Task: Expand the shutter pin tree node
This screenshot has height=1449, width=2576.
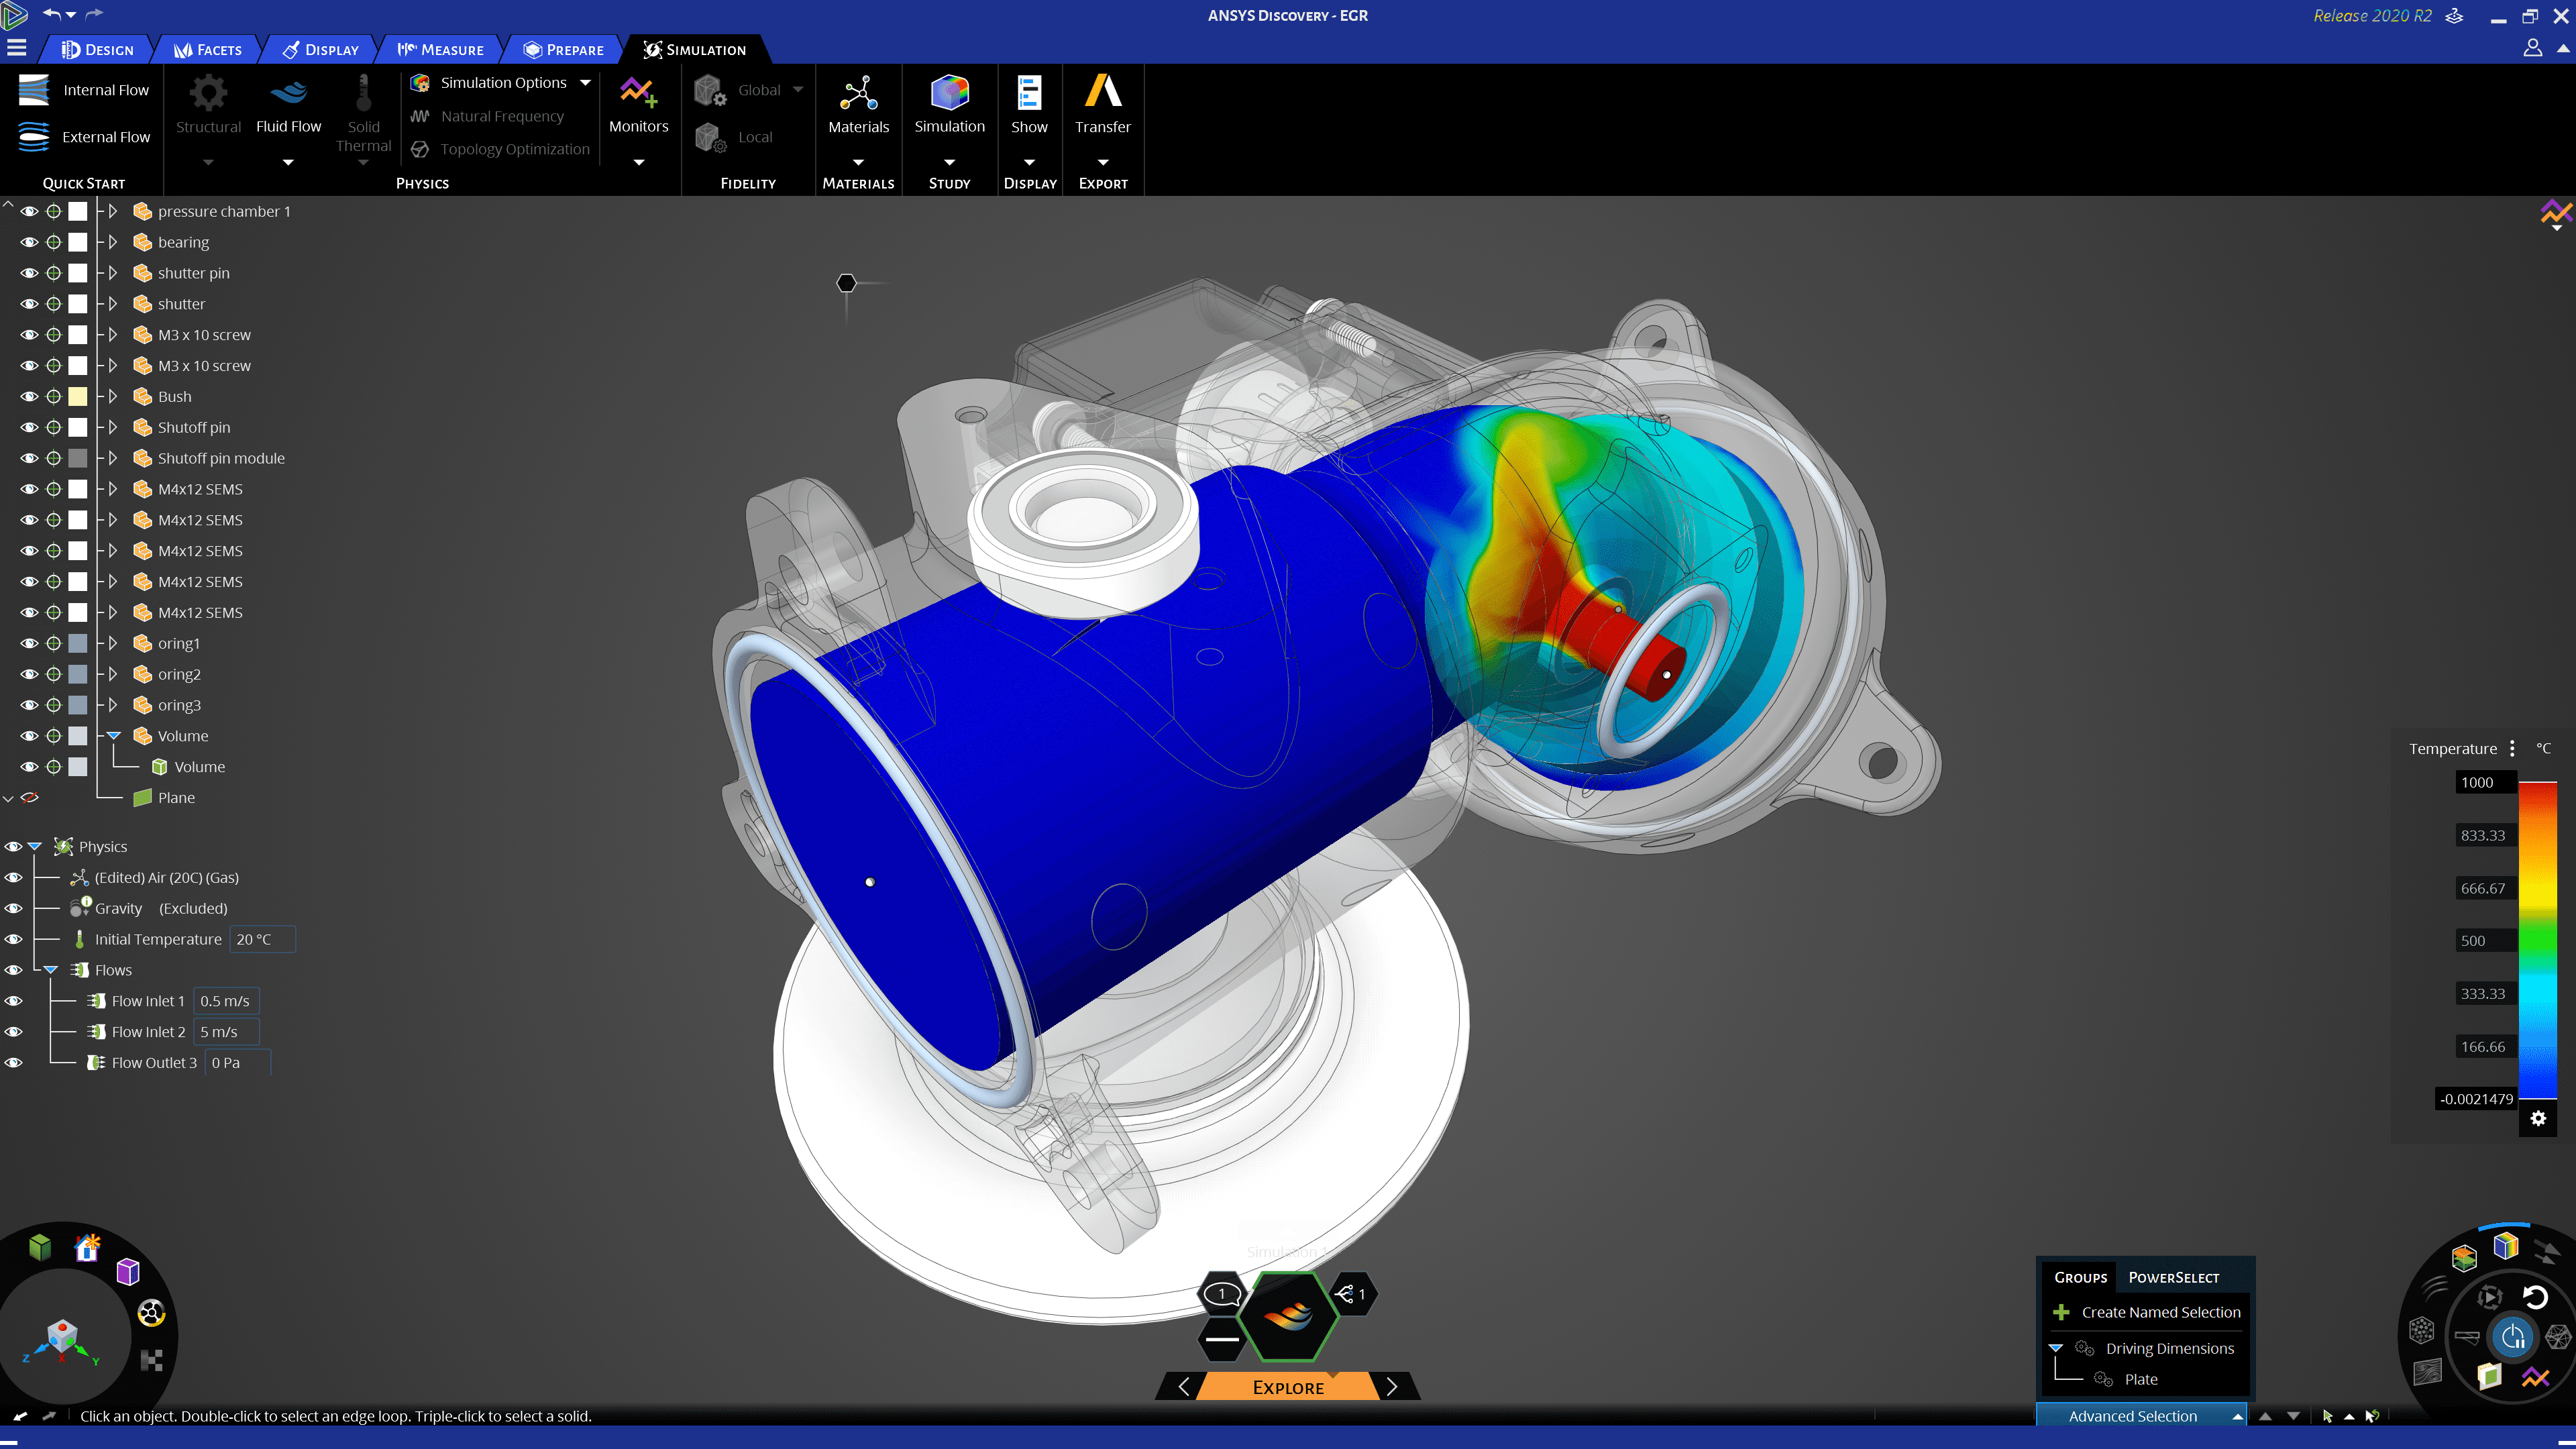Action: coord(113,273)
